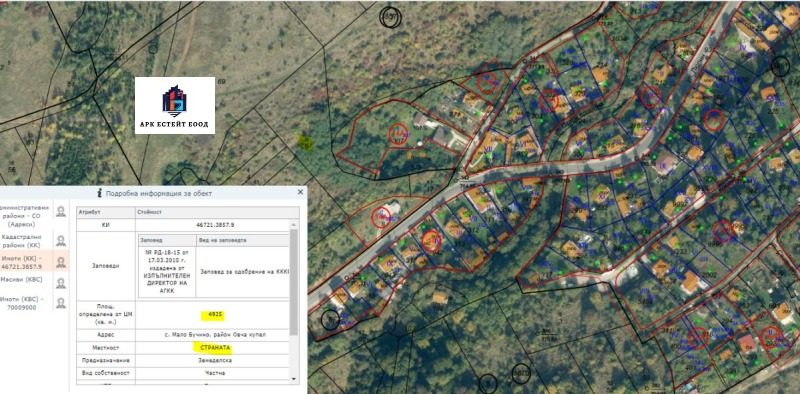Click the locate icon beside Кадастрални райони (КК)
Viewport: 800px width, 394px height.
point(61,240)
